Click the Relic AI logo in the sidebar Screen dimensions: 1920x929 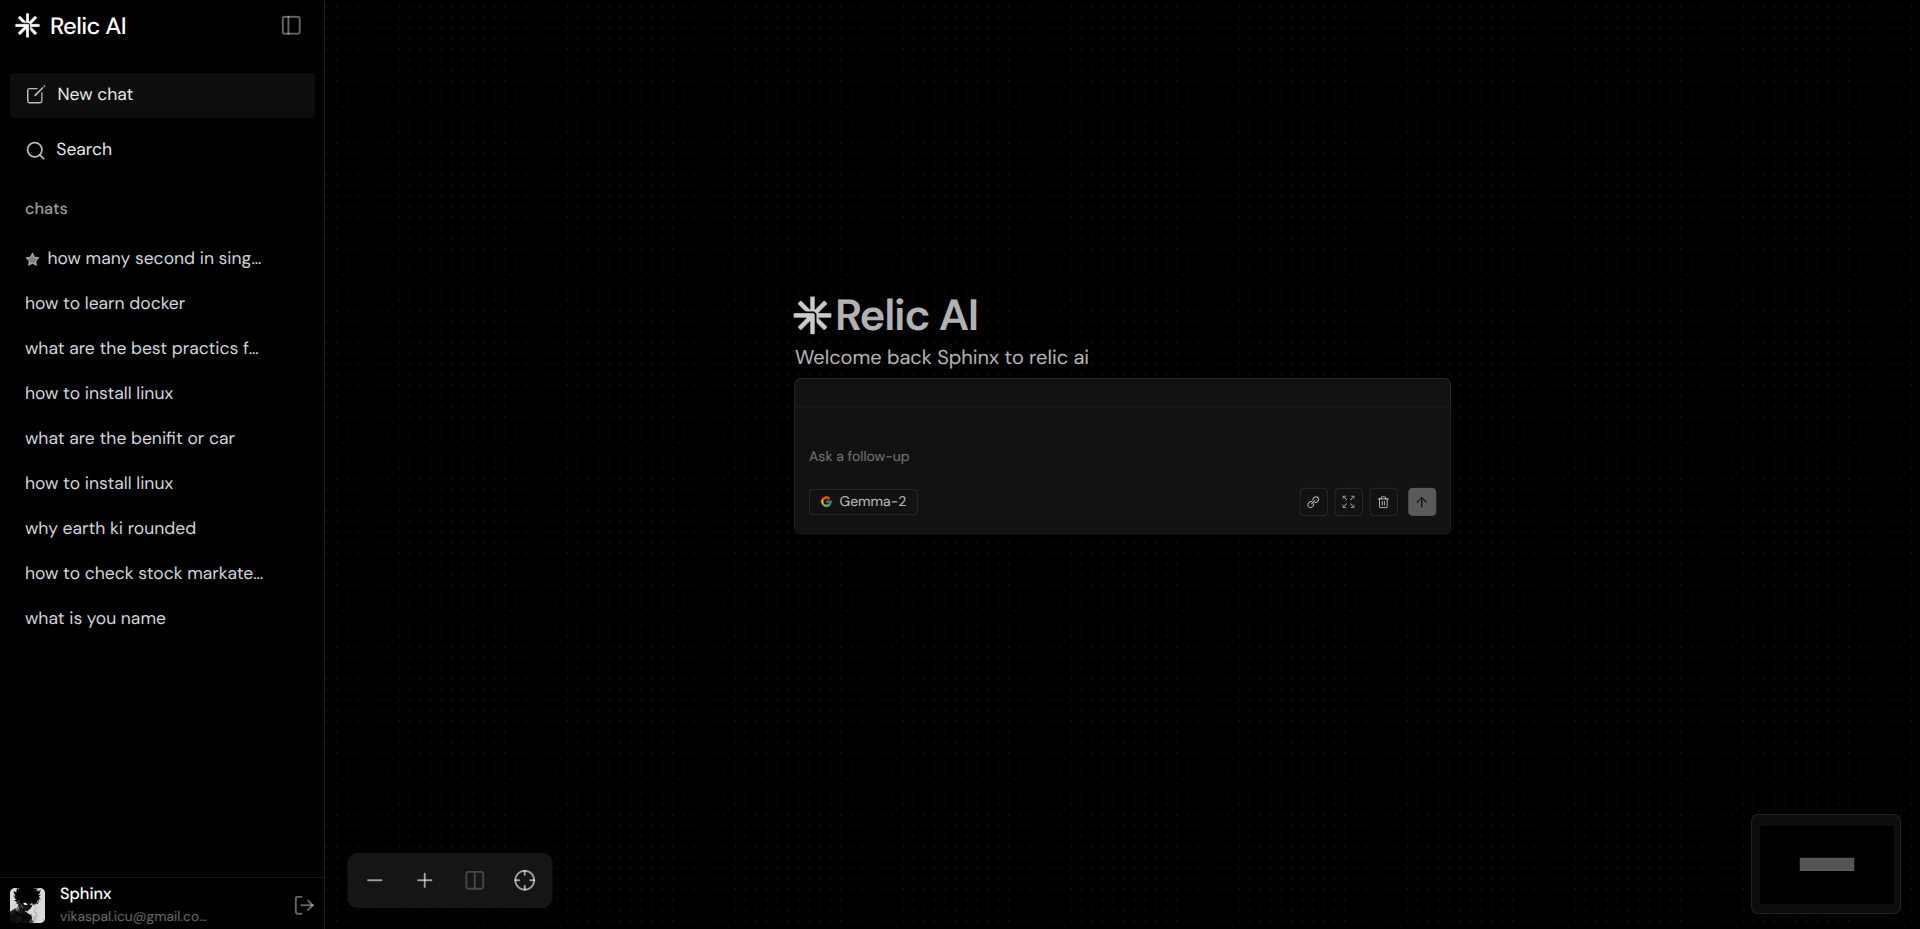71,26
